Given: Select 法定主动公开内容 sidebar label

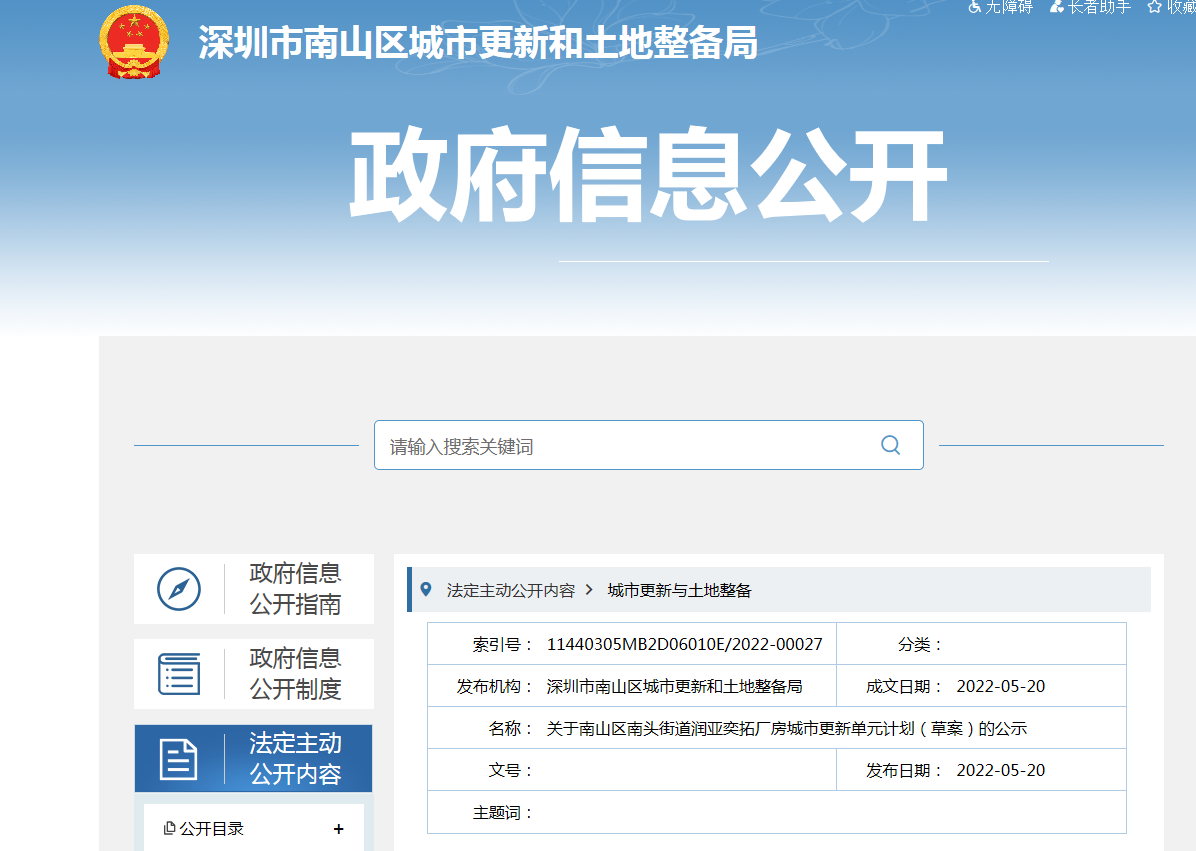Looking at the screenshot, I should click(295, 759).
